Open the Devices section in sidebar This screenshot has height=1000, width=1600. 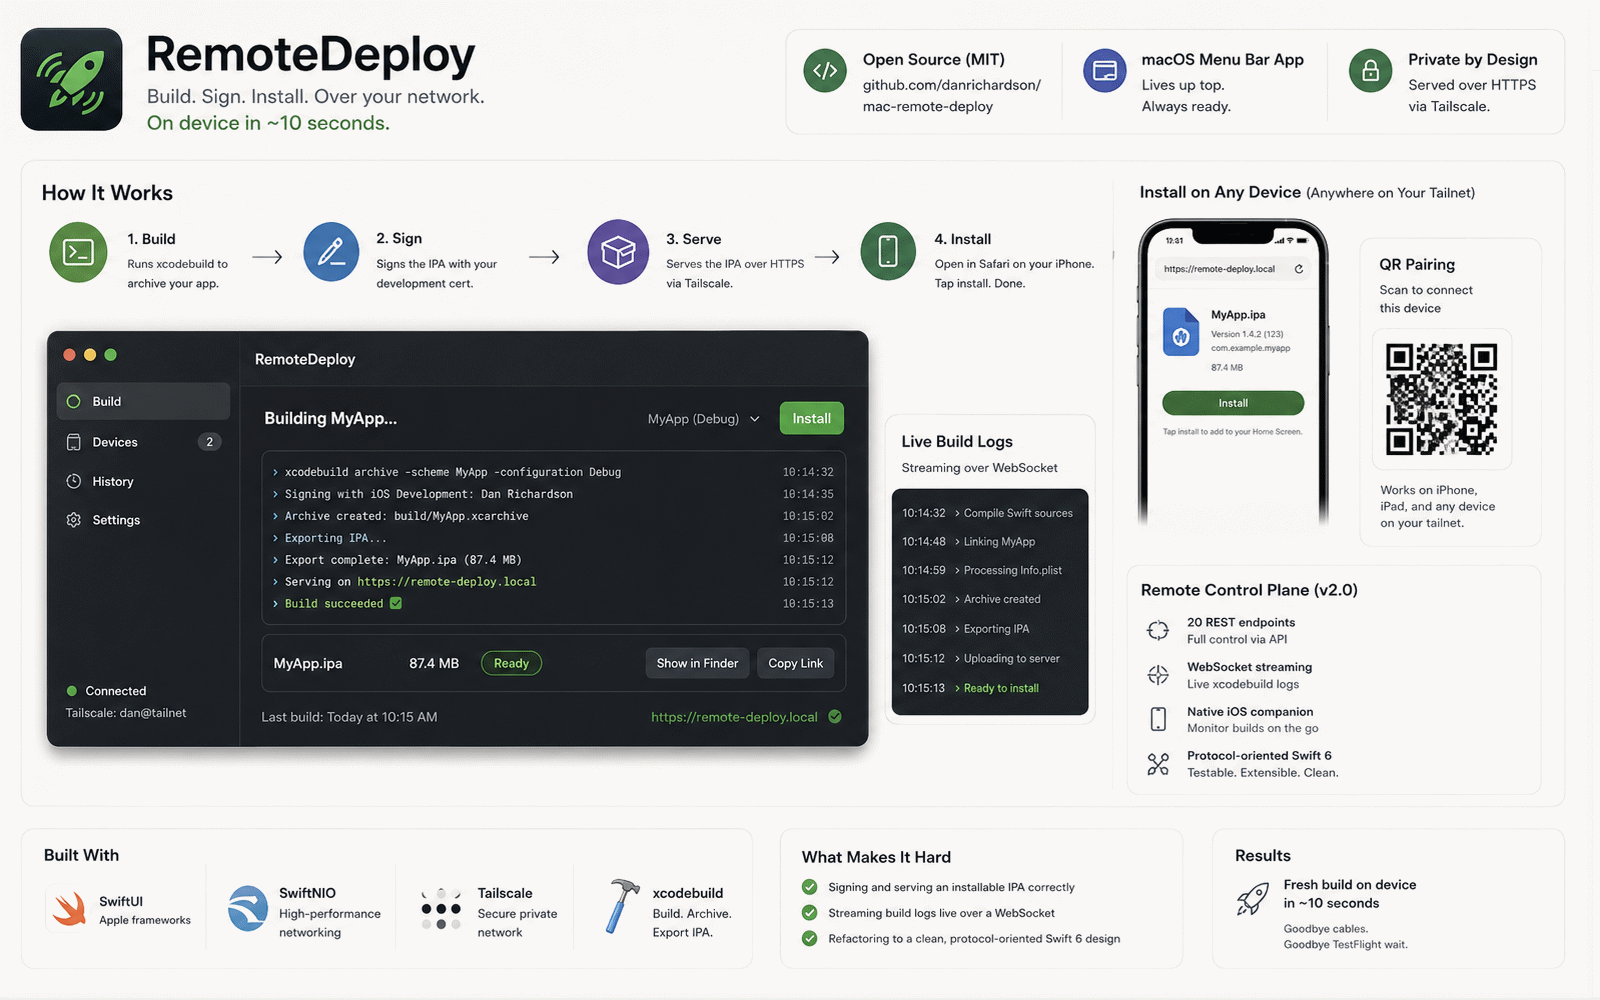(x=143, y=442)
